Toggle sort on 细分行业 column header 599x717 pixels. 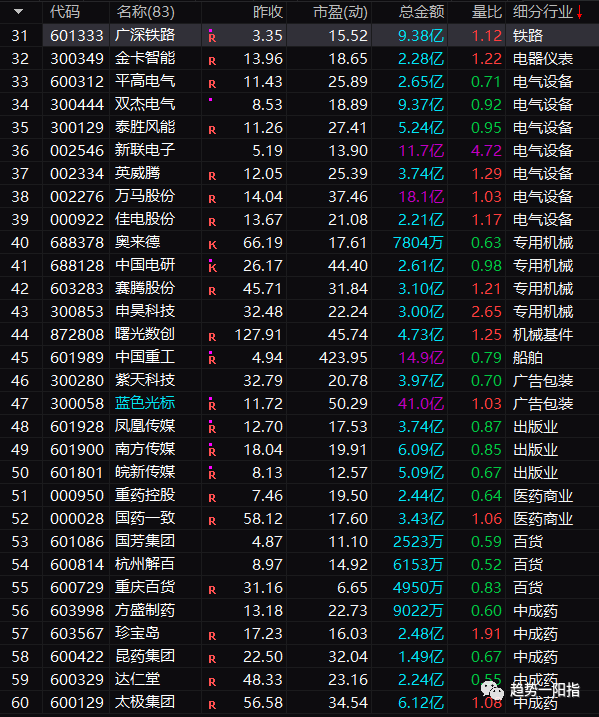543,12
